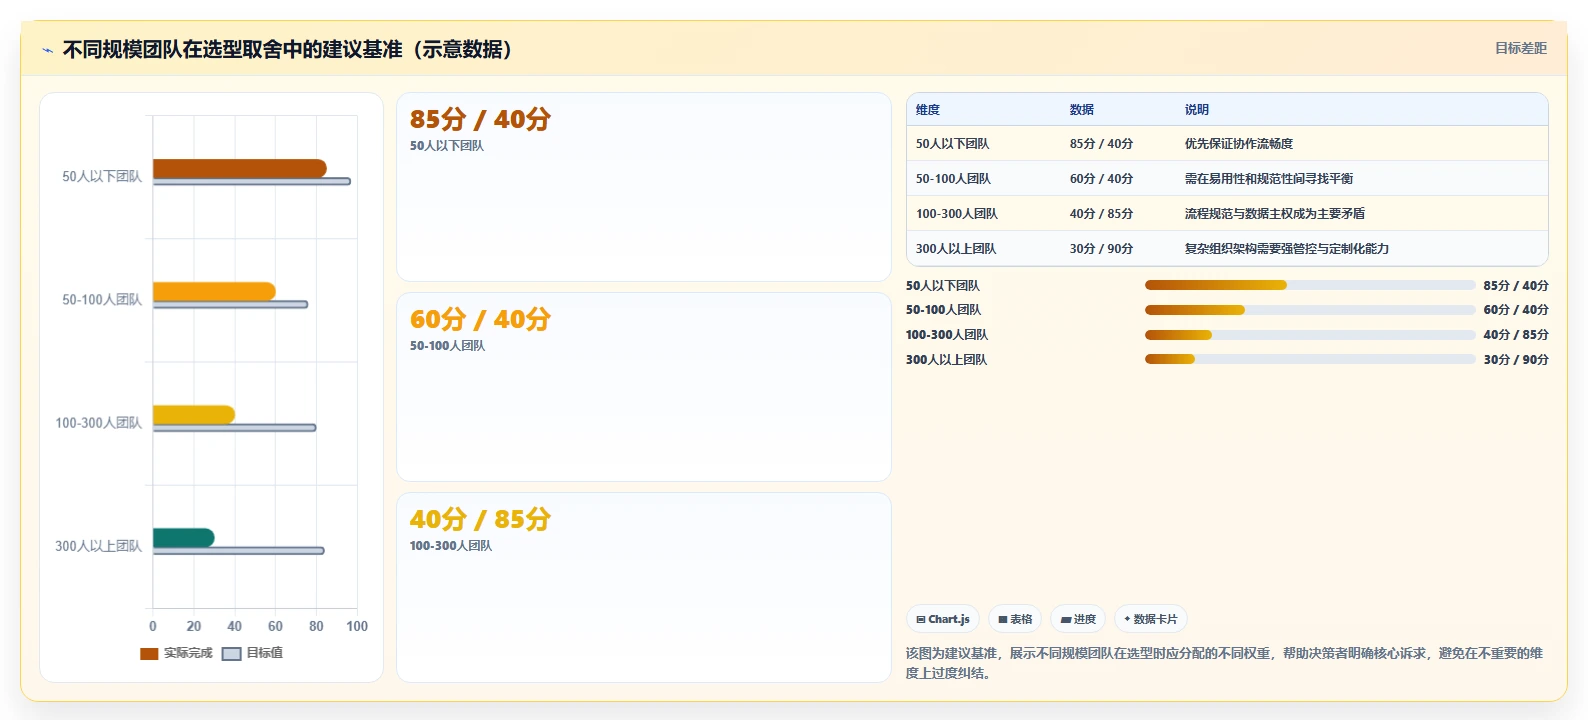Image resolution: width=1588 pixels, height=720 pixels.
Task: Click progress value 60分 / 40分 at row end
Action: coord(1516,310)
